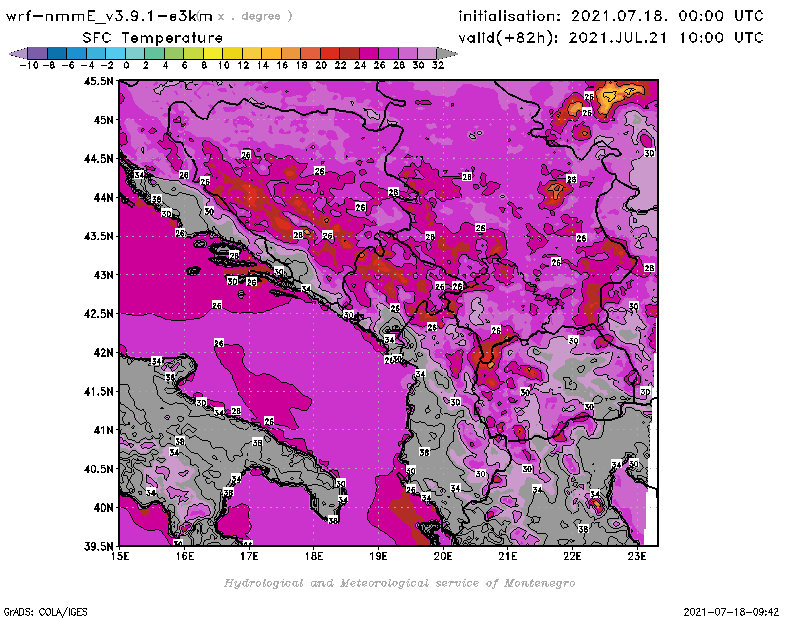Pick the dark red swatch between 22 and 24
Screen dimensions: 800x618
(349, 53)
